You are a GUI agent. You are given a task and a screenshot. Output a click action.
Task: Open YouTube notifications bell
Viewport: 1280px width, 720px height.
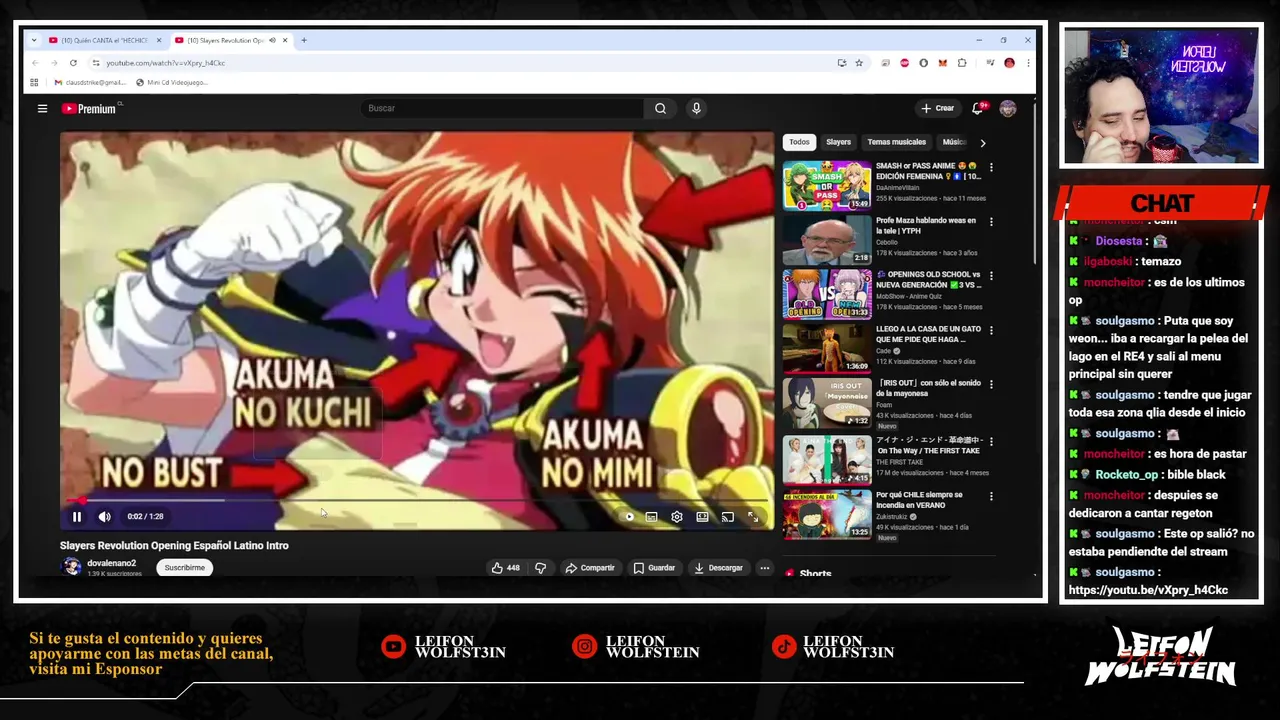978,108
